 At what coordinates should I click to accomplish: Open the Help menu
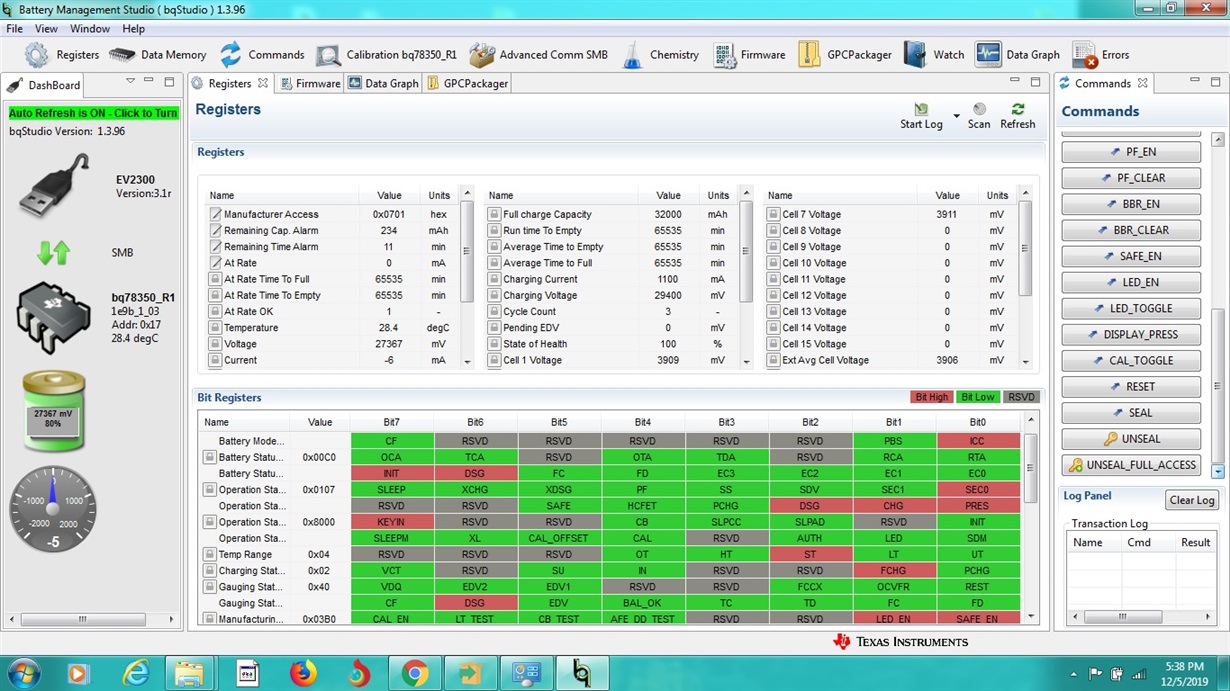(x=133, y=29)
